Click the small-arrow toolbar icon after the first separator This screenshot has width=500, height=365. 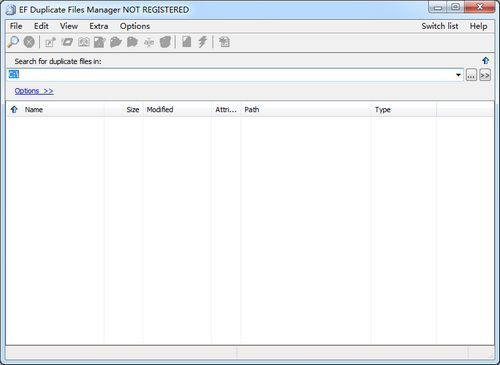click(x=50, y=42)
